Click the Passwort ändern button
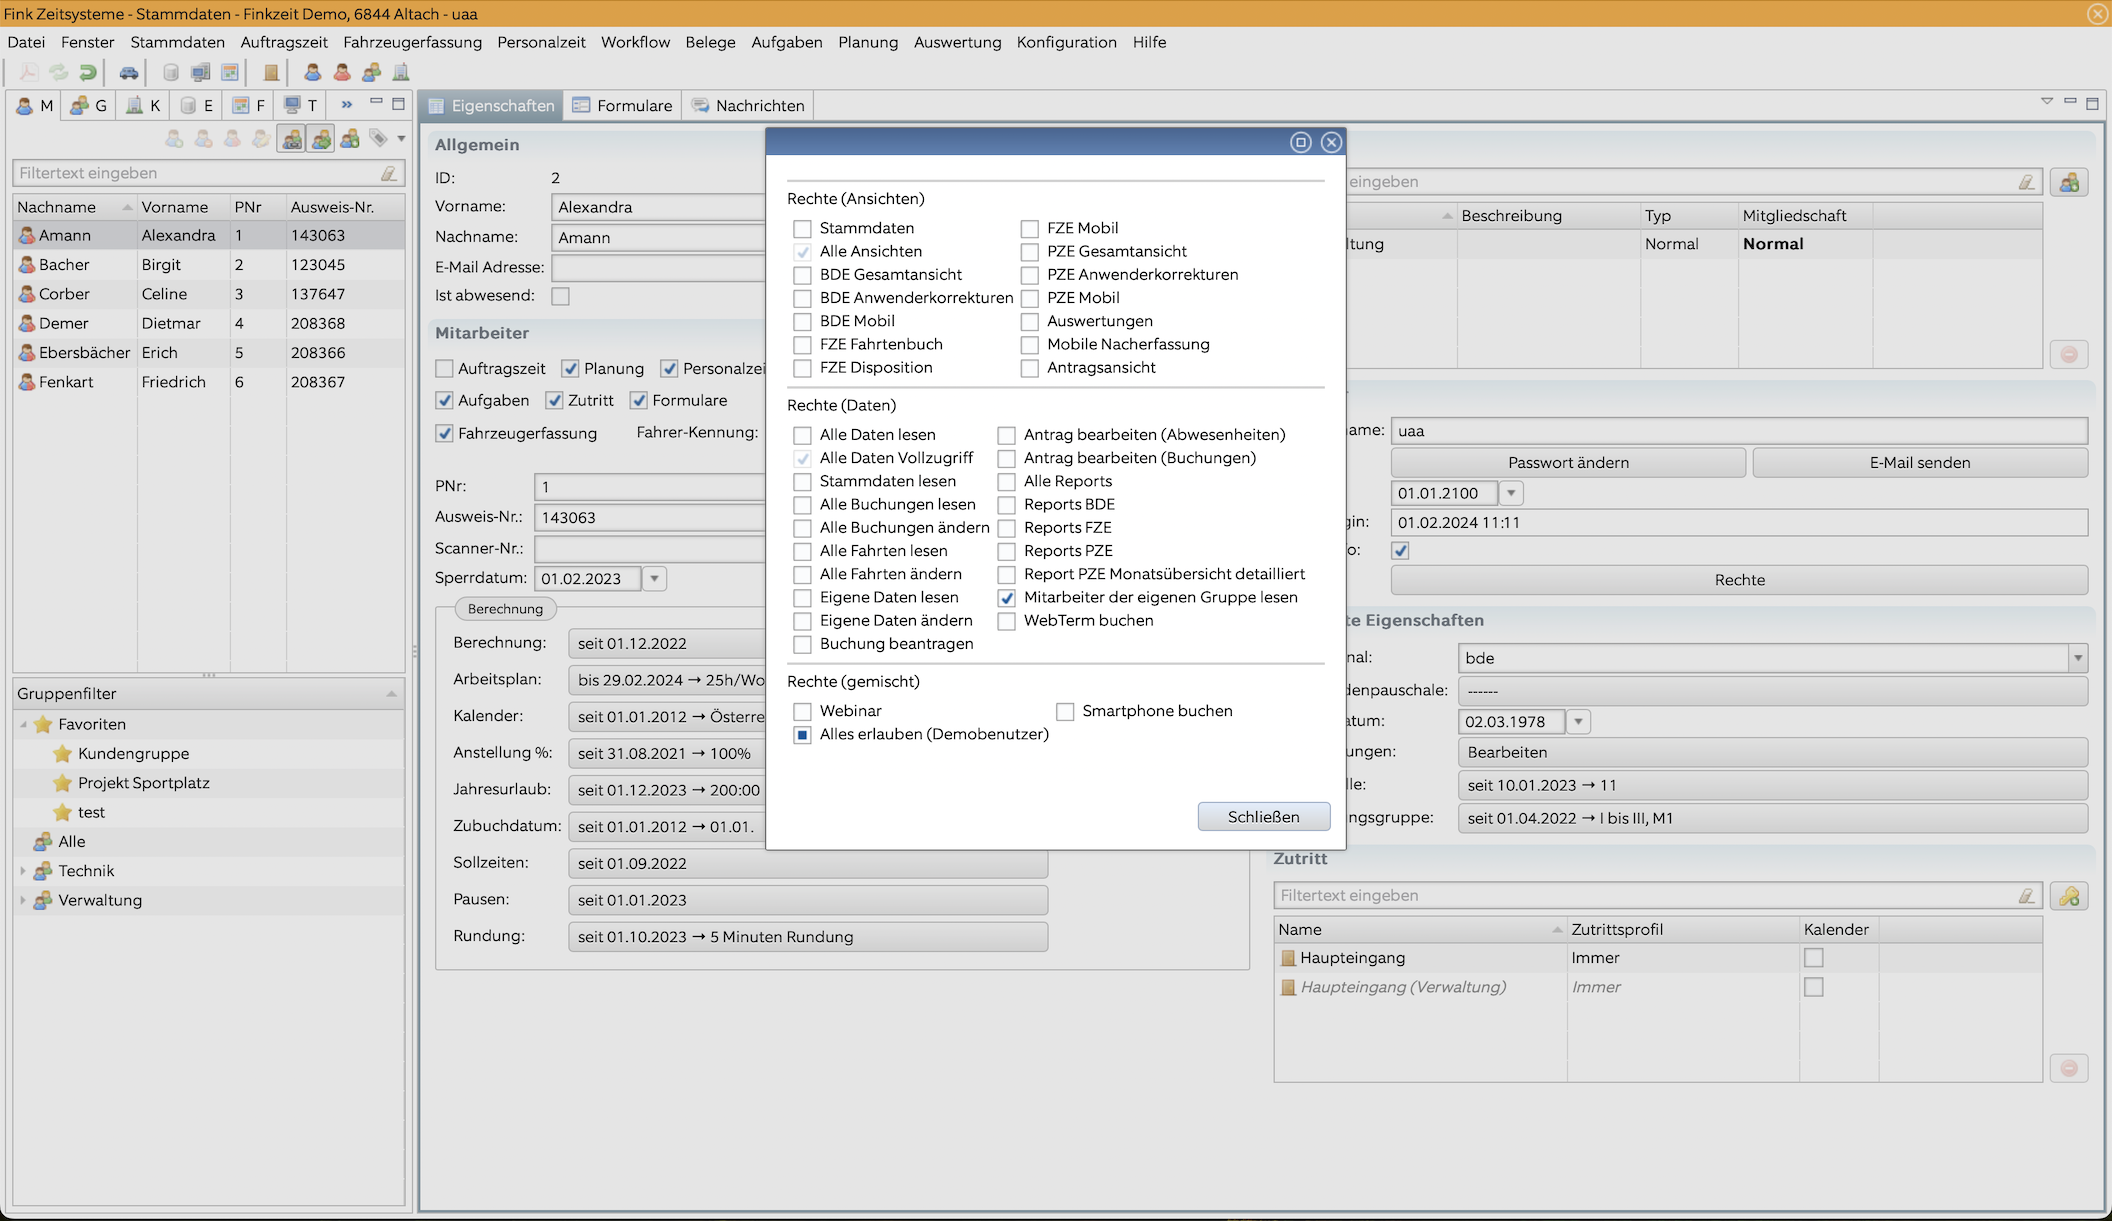 [1568, 463]
